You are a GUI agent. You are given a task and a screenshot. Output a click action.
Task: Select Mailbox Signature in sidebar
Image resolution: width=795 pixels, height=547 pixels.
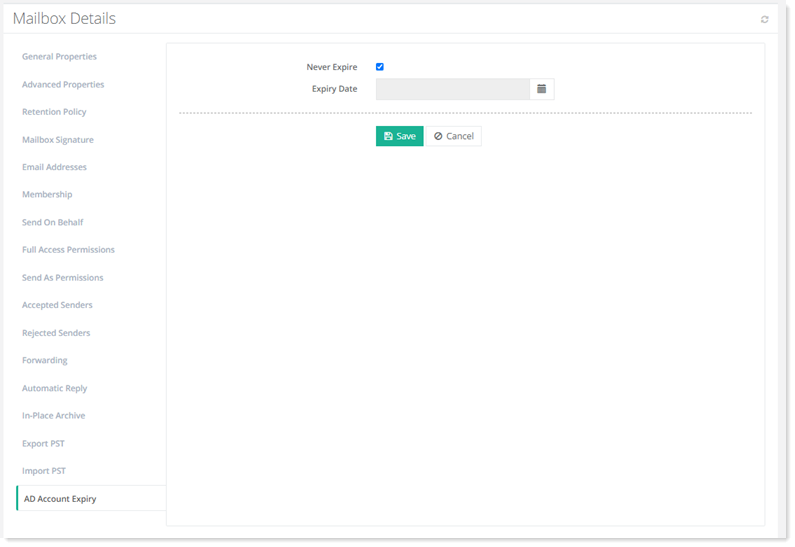point(58,140)
